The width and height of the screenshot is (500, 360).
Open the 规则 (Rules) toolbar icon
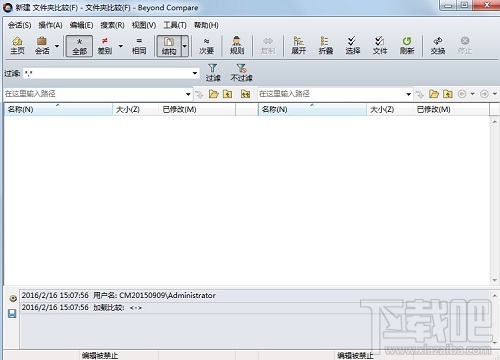point(237,46)
